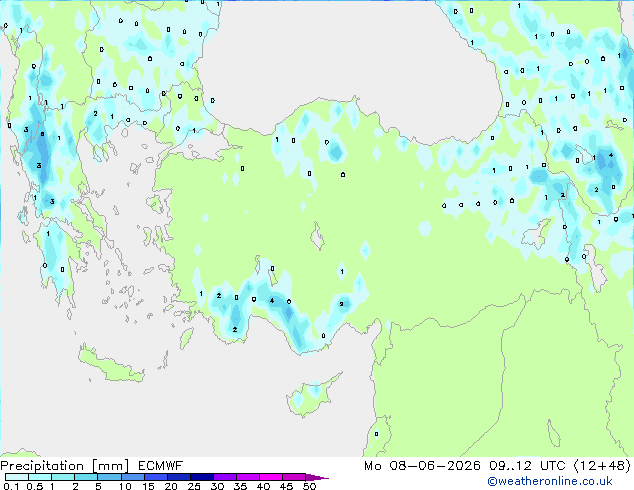Image resolution: width=634 pixels, height=490 pixels.
Task: Click the forecast offset '(12+48)'
Action: tap(602, 466)
